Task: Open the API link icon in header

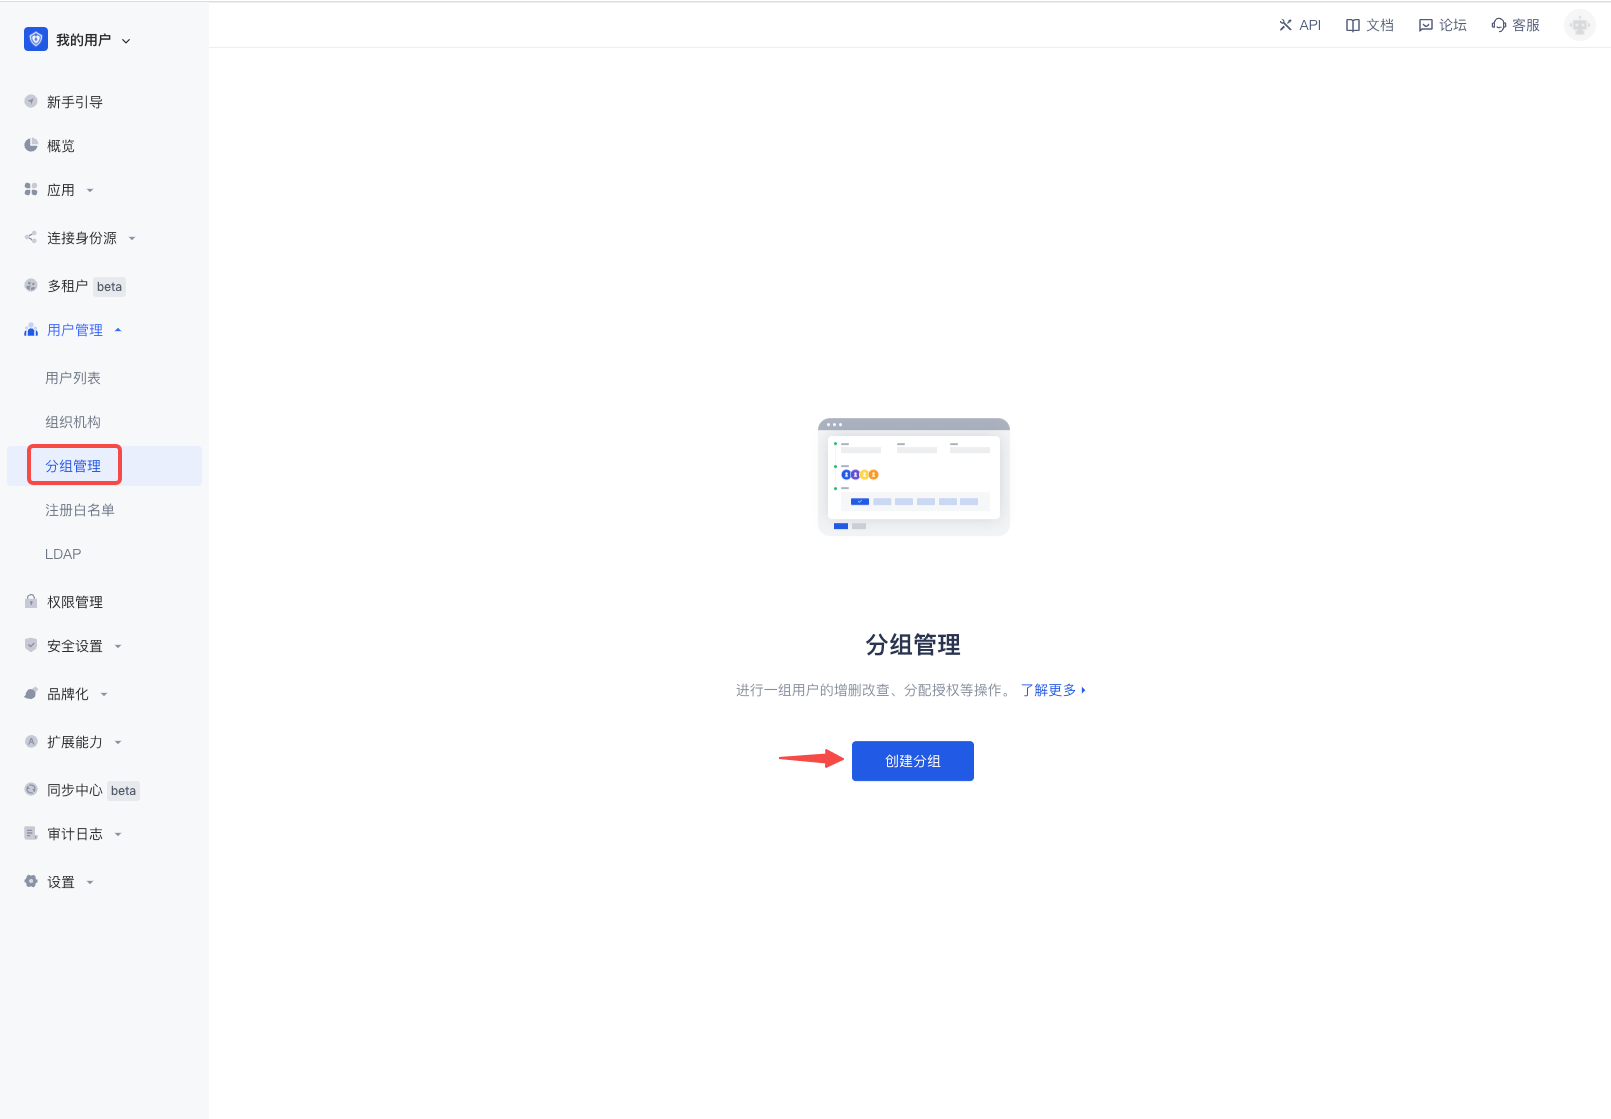Action: click(1285, 25)
